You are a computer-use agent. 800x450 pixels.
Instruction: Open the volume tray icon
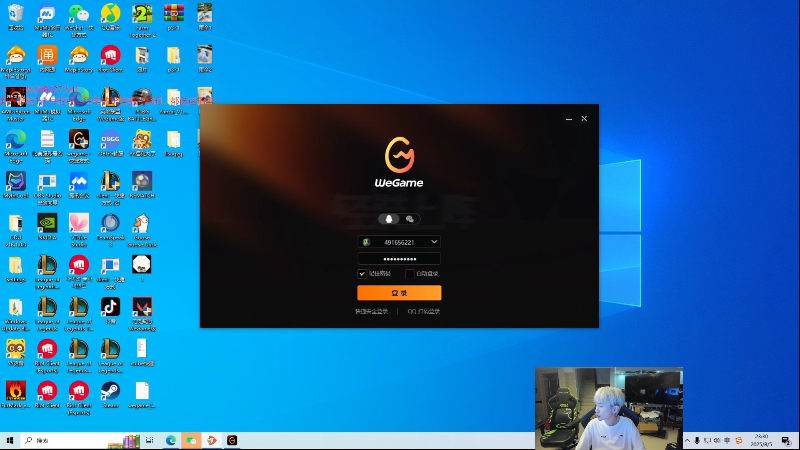coord(717,440)
